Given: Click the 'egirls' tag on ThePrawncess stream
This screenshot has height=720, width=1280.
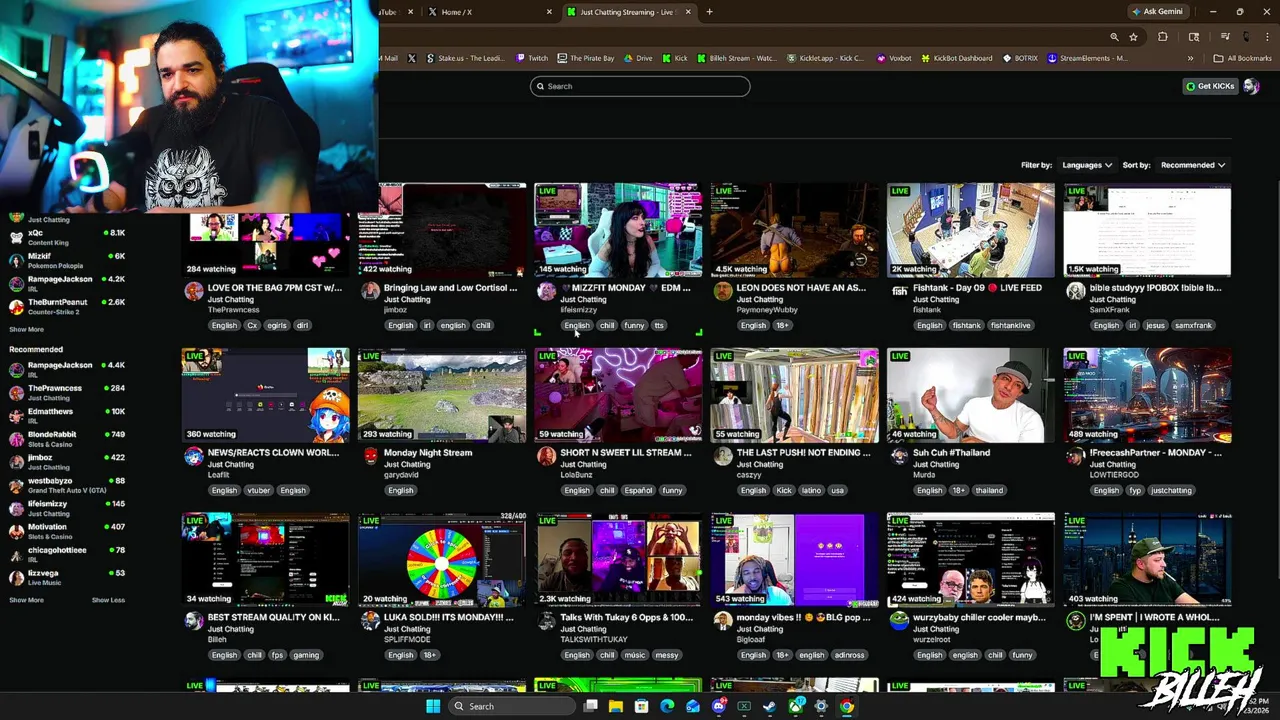Looking at the screenshot, I should click(277, 325).
